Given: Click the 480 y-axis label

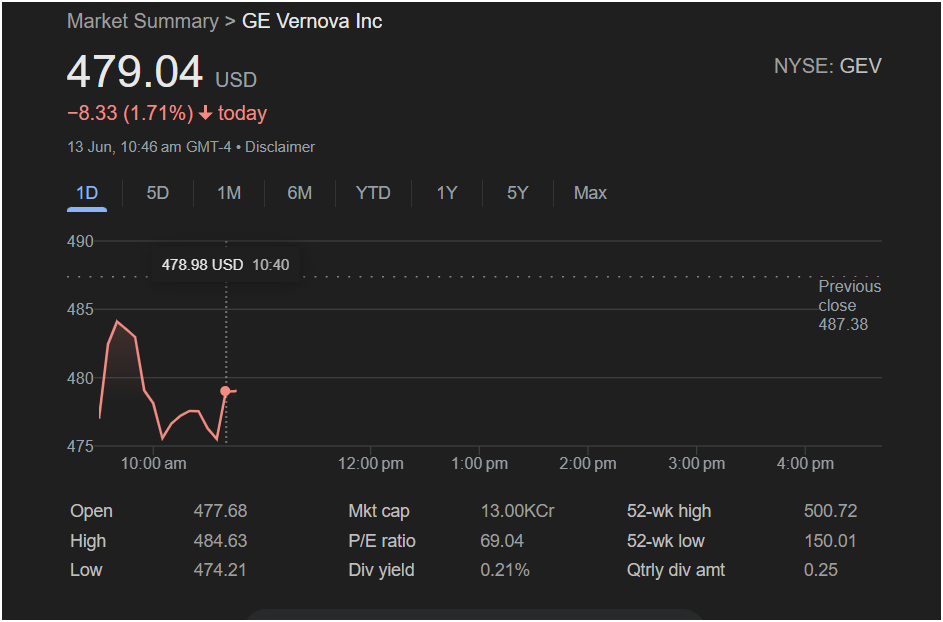Looking at the screenshot, I should coord(80,378).
